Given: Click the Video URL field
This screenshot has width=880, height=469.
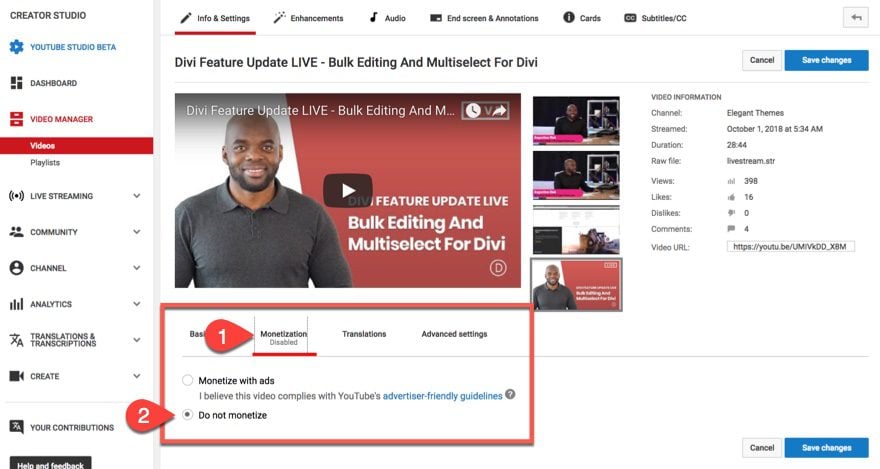Looking at the screenshot, I should click(790, 246).
